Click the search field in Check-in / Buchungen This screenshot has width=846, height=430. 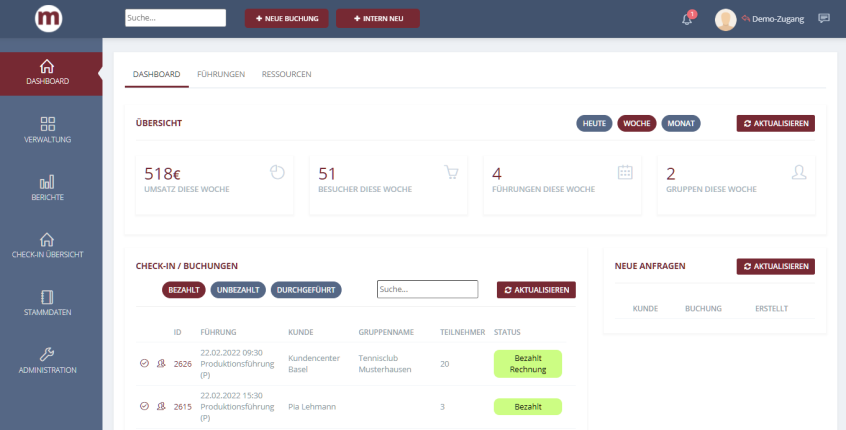427,290
